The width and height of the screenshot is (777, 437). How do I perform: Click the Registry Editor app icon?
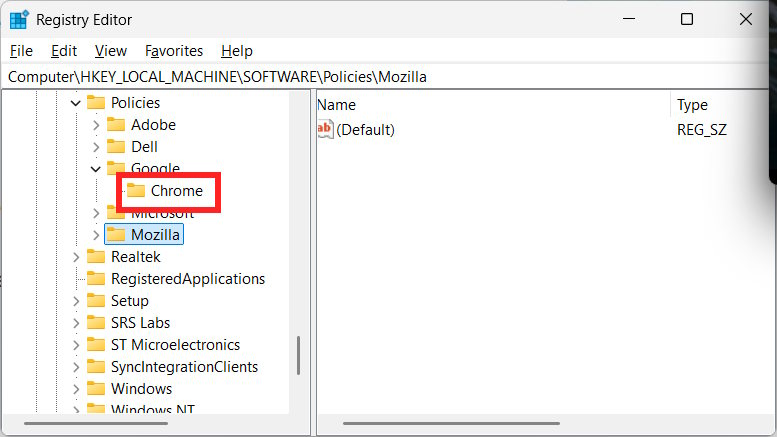[x=19, y=20]
